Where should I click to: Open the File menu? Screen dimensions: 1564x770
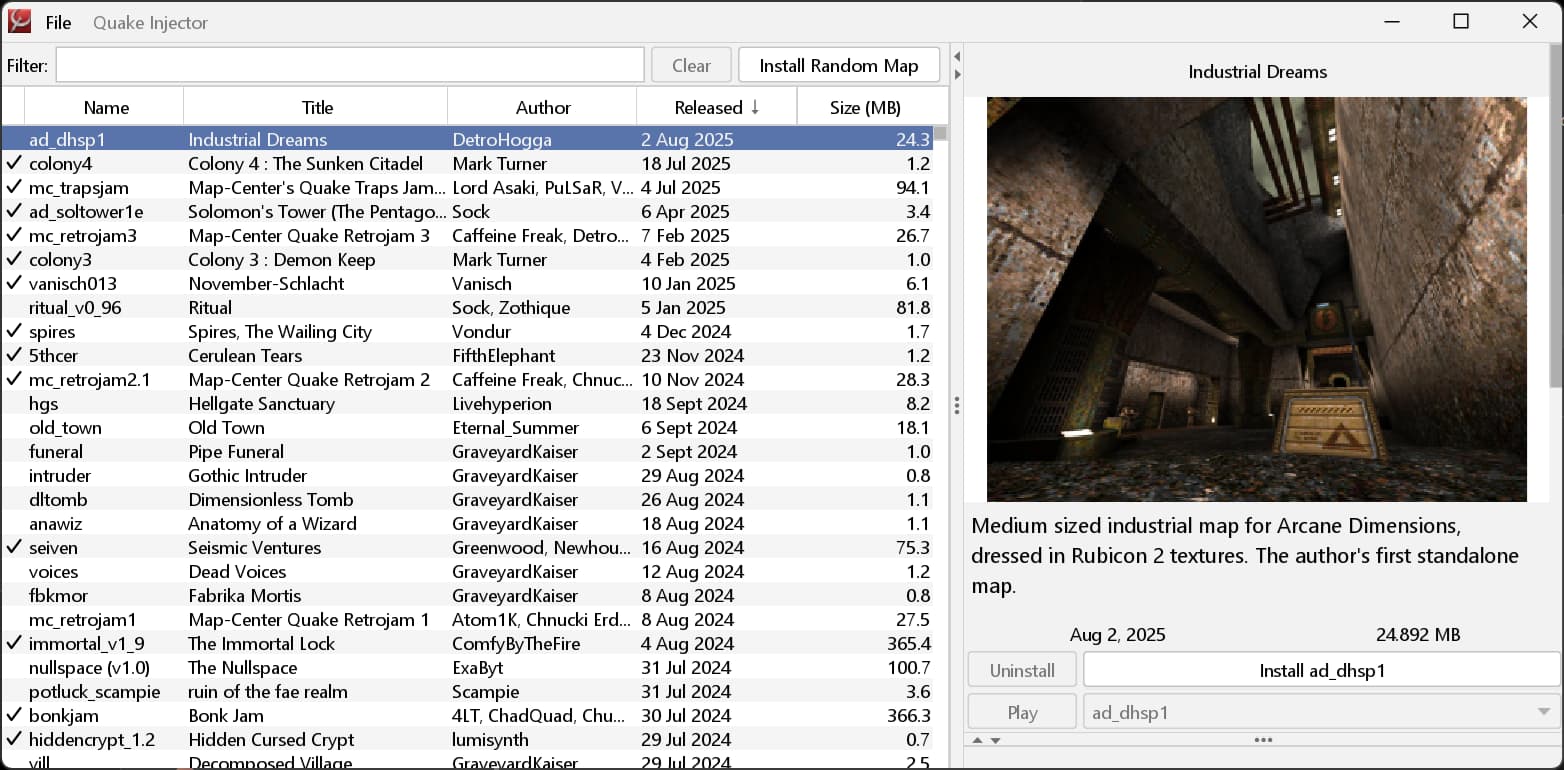coord(58,22)
